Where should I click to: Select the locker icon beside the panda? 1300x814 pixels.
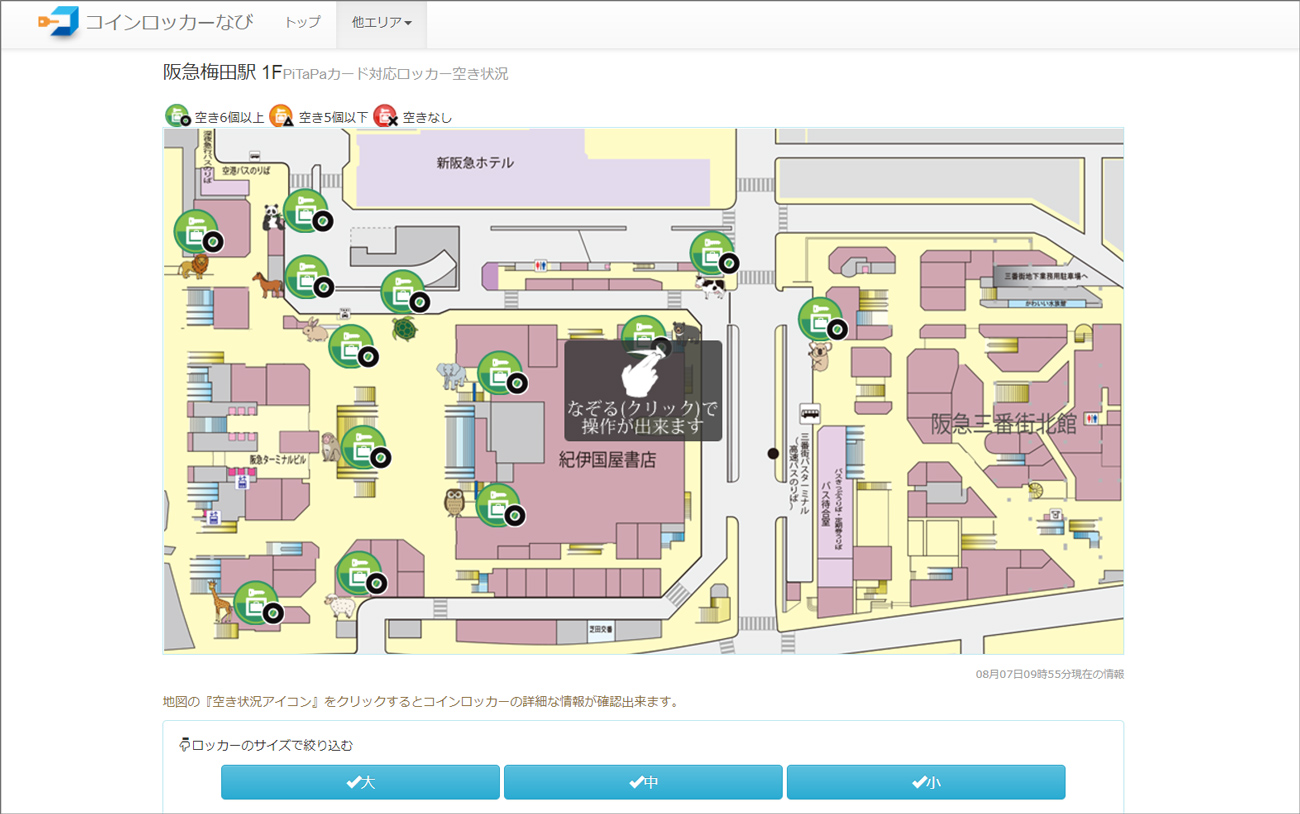click(306, 211)
